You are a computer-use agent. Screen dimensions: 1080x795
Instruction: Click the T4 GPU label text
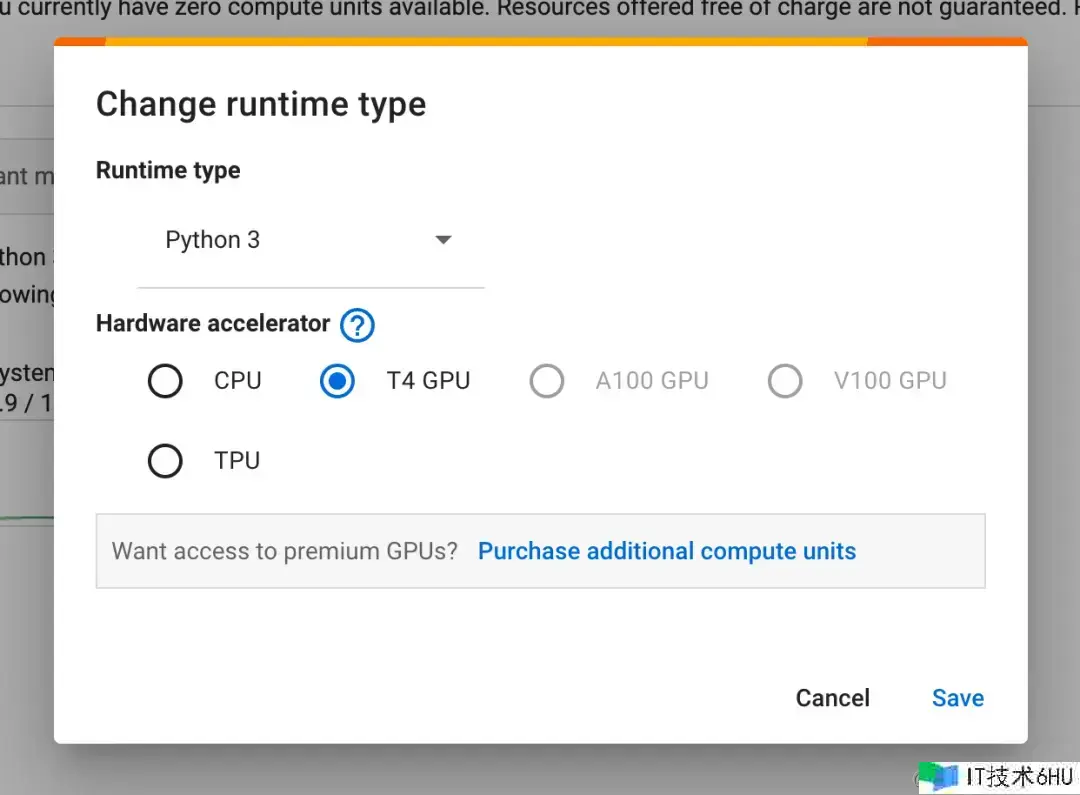point(428,381)
